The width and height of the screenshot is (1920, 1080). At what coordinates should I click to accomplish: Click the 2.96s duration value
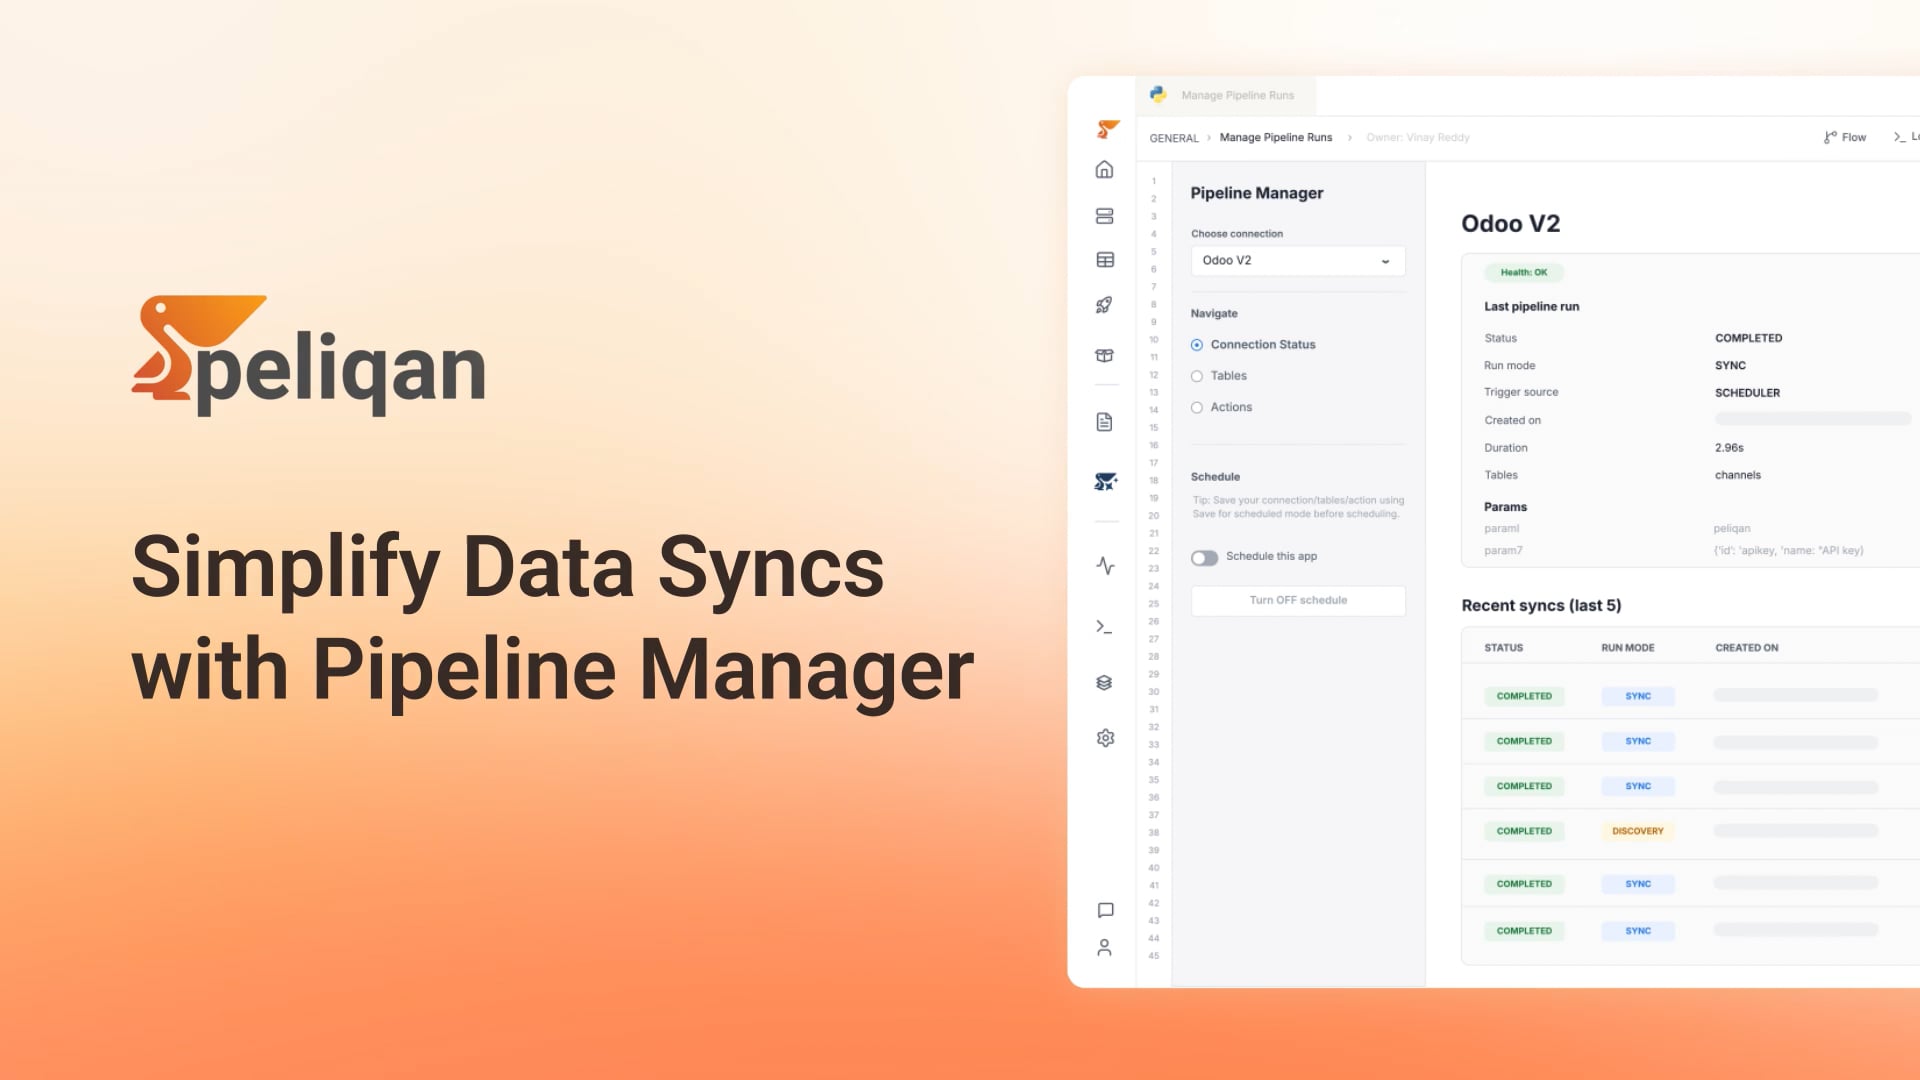tap(1729, 448)
